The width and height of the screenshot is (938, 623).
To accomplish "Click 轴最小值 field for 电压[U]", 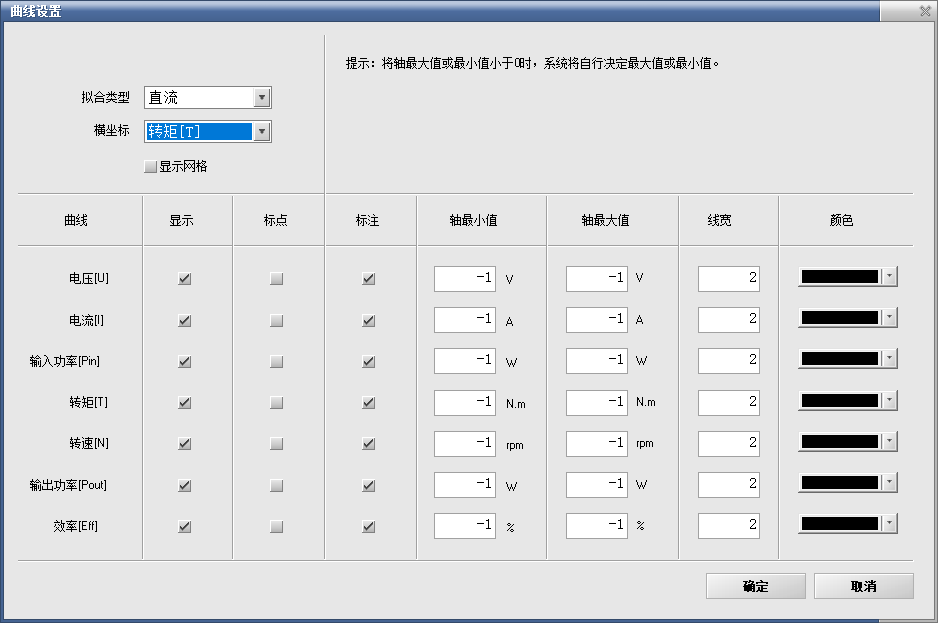I will [464, 278].
